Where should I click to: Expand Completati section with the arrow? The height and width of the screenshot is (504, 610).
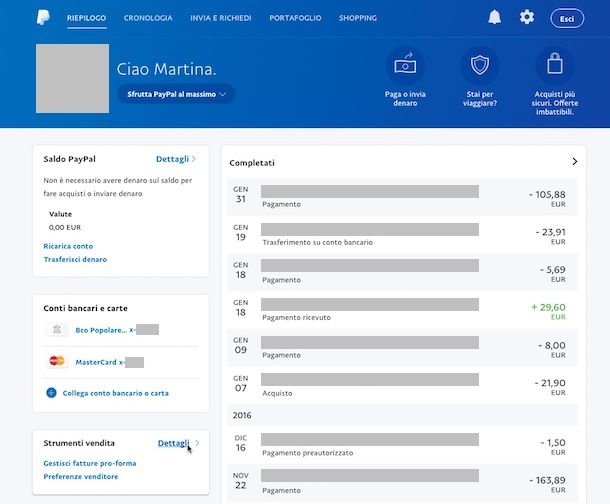[x=575, y=161]
